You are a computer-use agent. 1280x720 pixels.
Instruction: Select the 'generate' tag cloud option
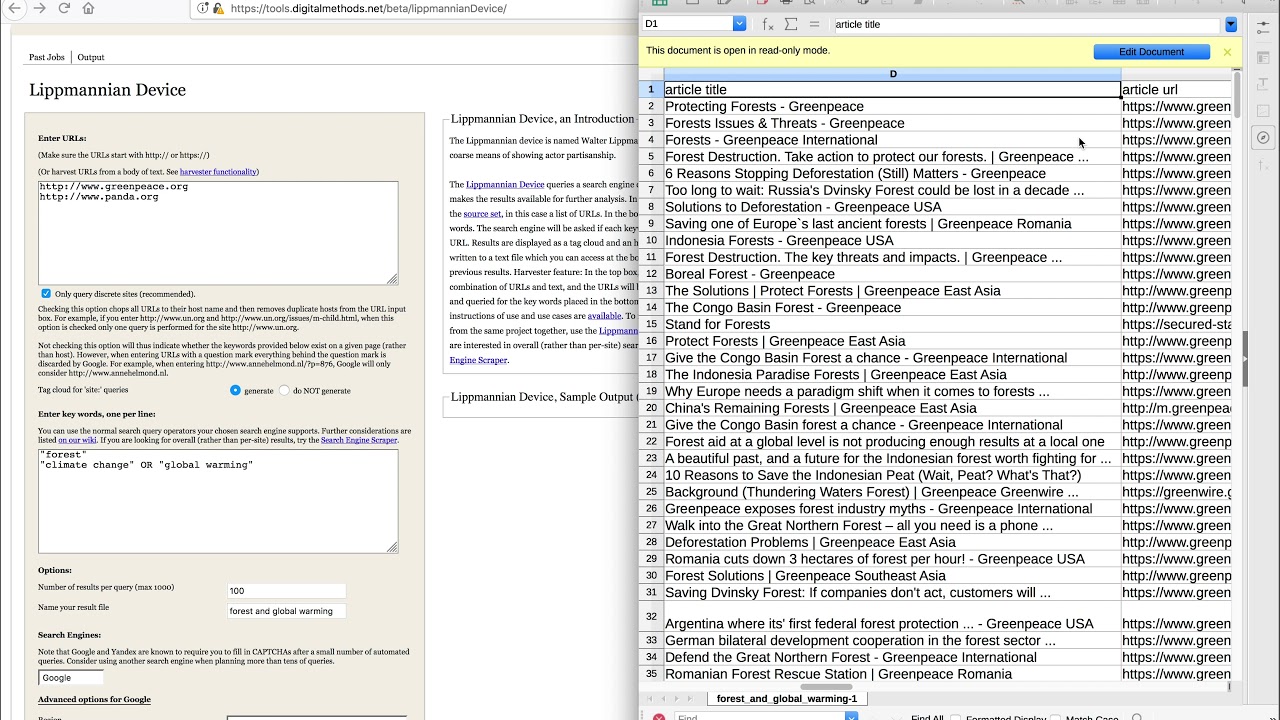click(x=236, y=390)
